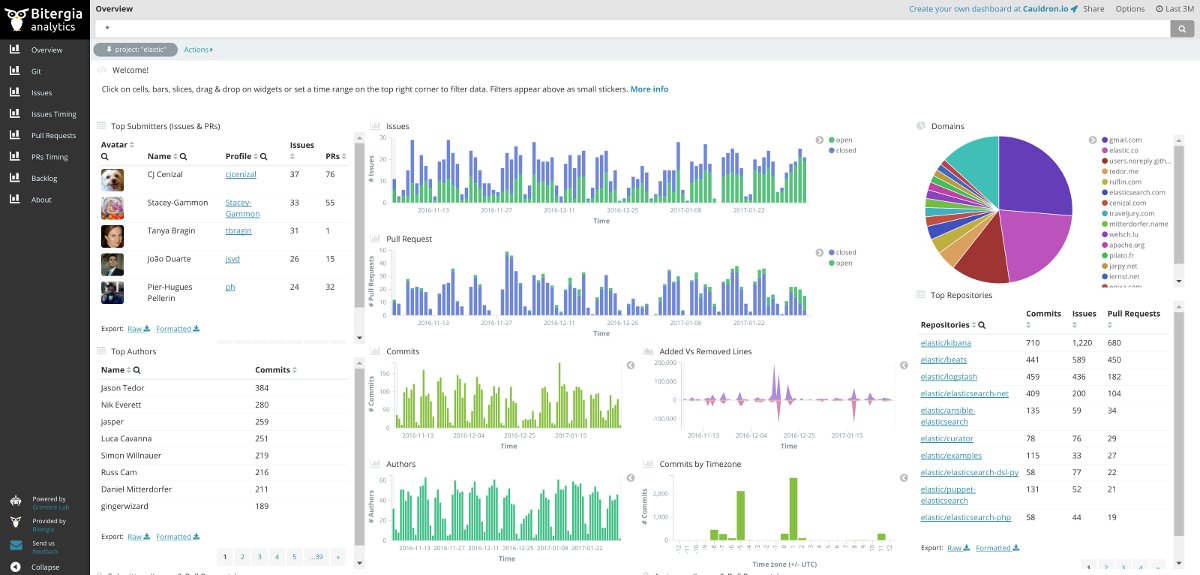Screen dimensions: 1200x575
Task: Expand the Commits by Timezone legend
Action: click(x=903, y=478)
